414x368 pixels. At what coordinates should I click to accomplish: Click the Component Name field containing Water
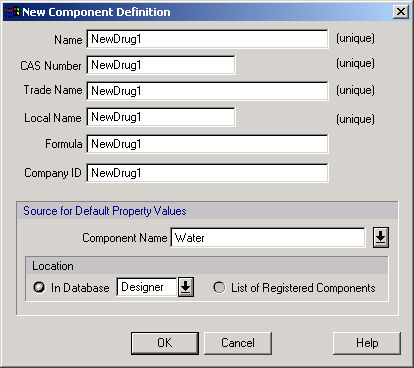tap(268, 238)
